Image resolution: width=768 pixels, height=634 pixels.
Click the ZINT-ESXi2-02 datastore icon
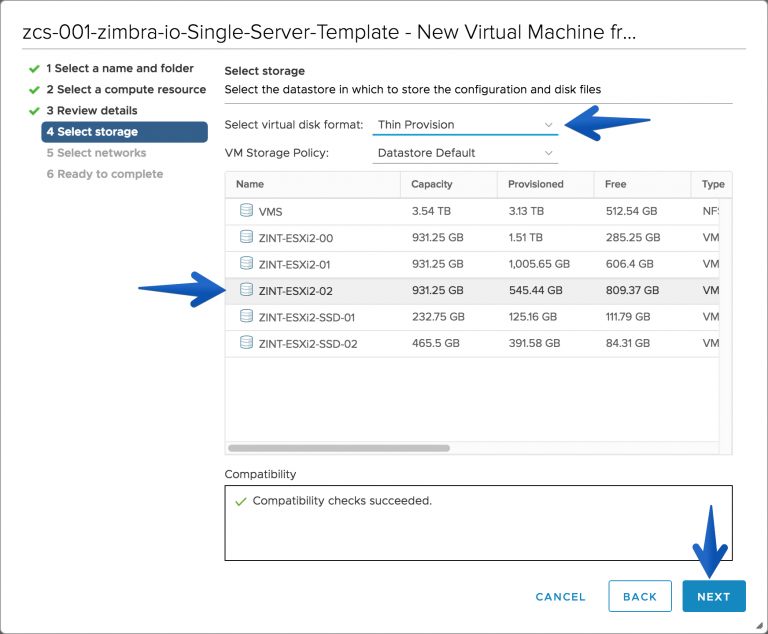[246, 290]
